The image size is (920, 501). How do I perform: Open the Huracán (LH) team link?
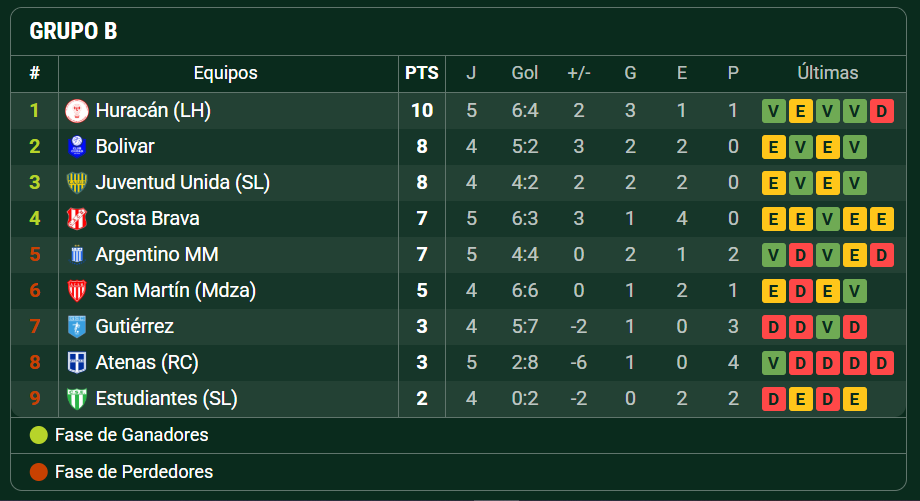pyautogui.click(x=153, y=110)
